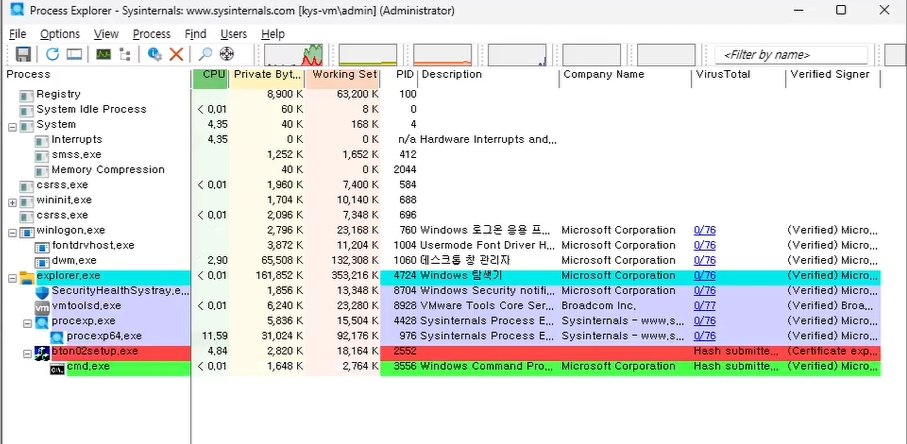Image resolution: width=907 pixels, height=444 pixels.
Task: Collapse the procexp.exe tree node
Action: tap(27, 323)
